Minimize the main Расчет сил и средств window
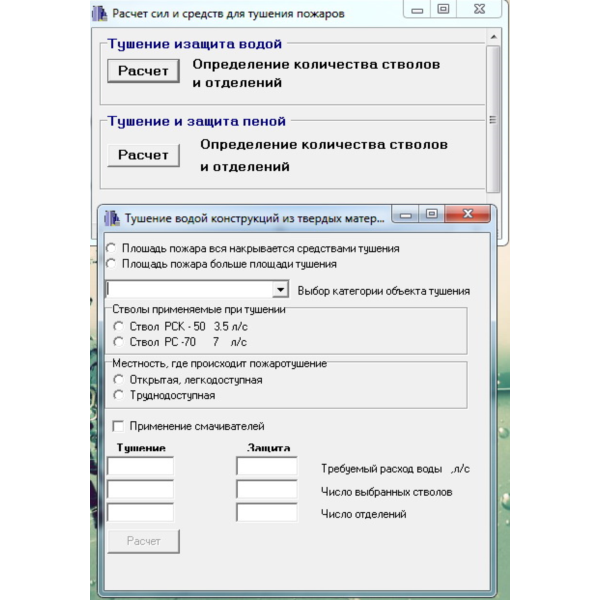Viewport: 600px width, 600px height. pos(417,9)
